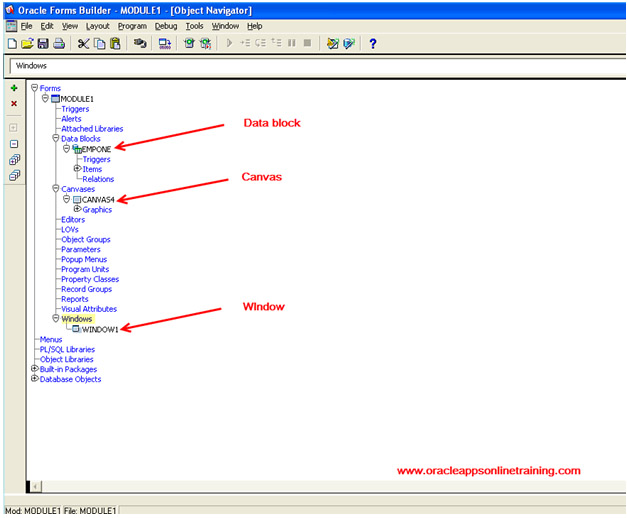627x518 pixels.
Task: Collapse the Data Blocks node
Action: (x=56, y=138)
